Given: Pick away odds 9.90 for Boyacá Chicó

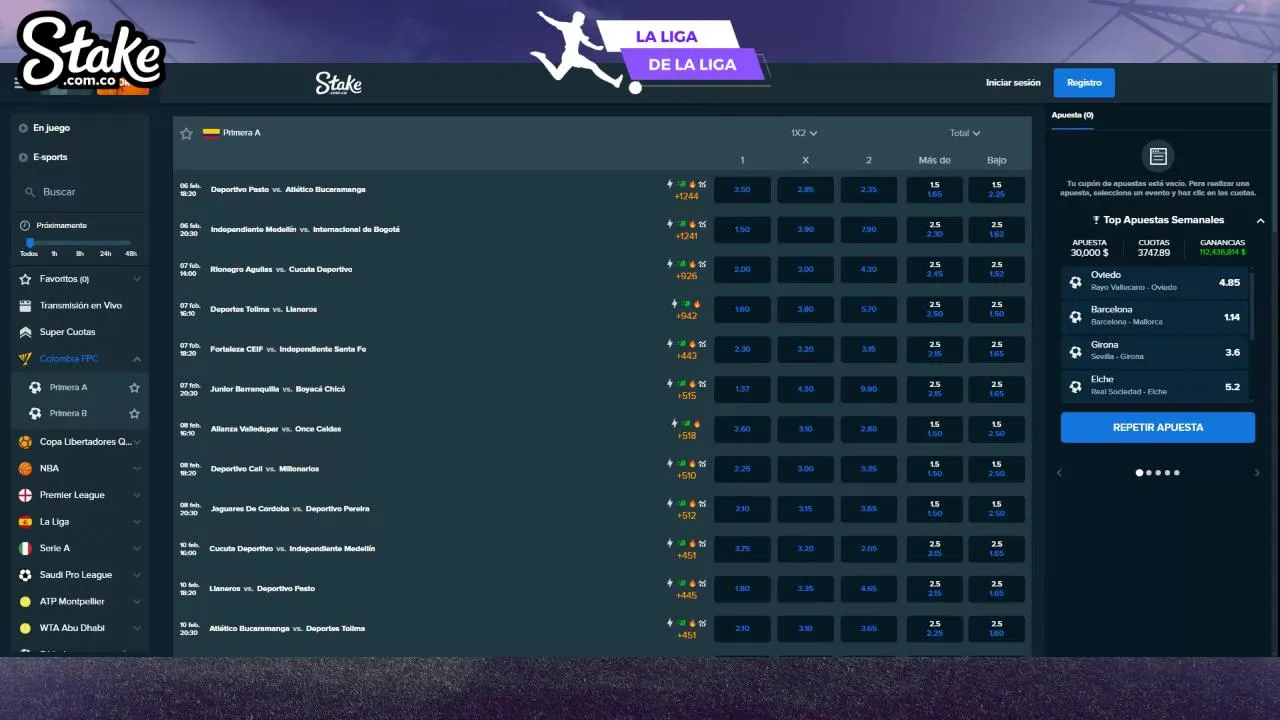Looking at the screenshot, I should (x=868, y=389).
